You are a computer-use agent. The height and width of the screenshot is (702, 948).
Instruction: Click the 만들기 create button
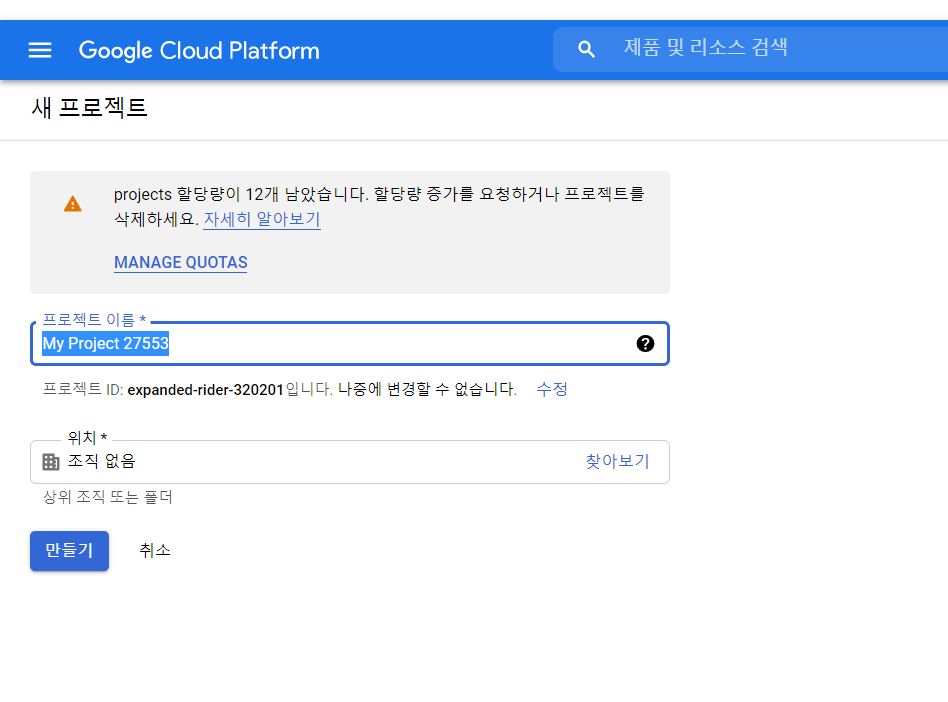(70, 551)
